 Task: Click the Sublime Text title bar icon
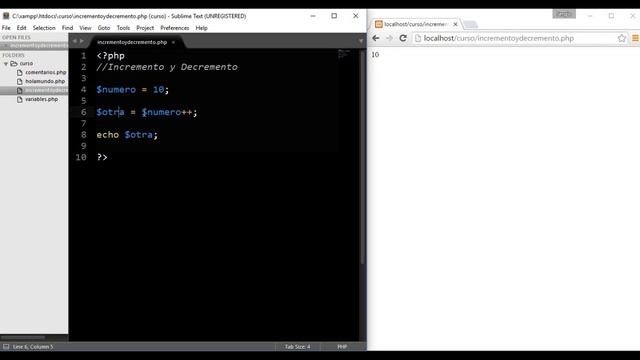[6, 16]
